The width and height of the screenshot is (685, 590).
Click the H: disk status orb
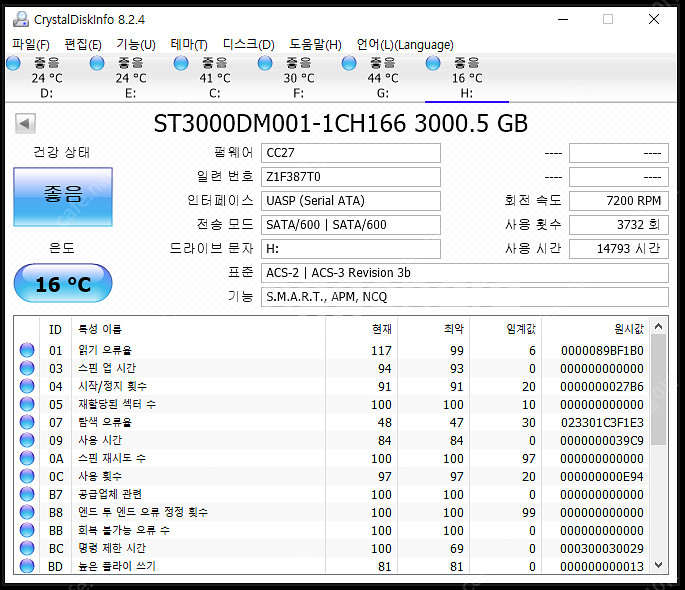pyautogui.click(x=433, y=63)
